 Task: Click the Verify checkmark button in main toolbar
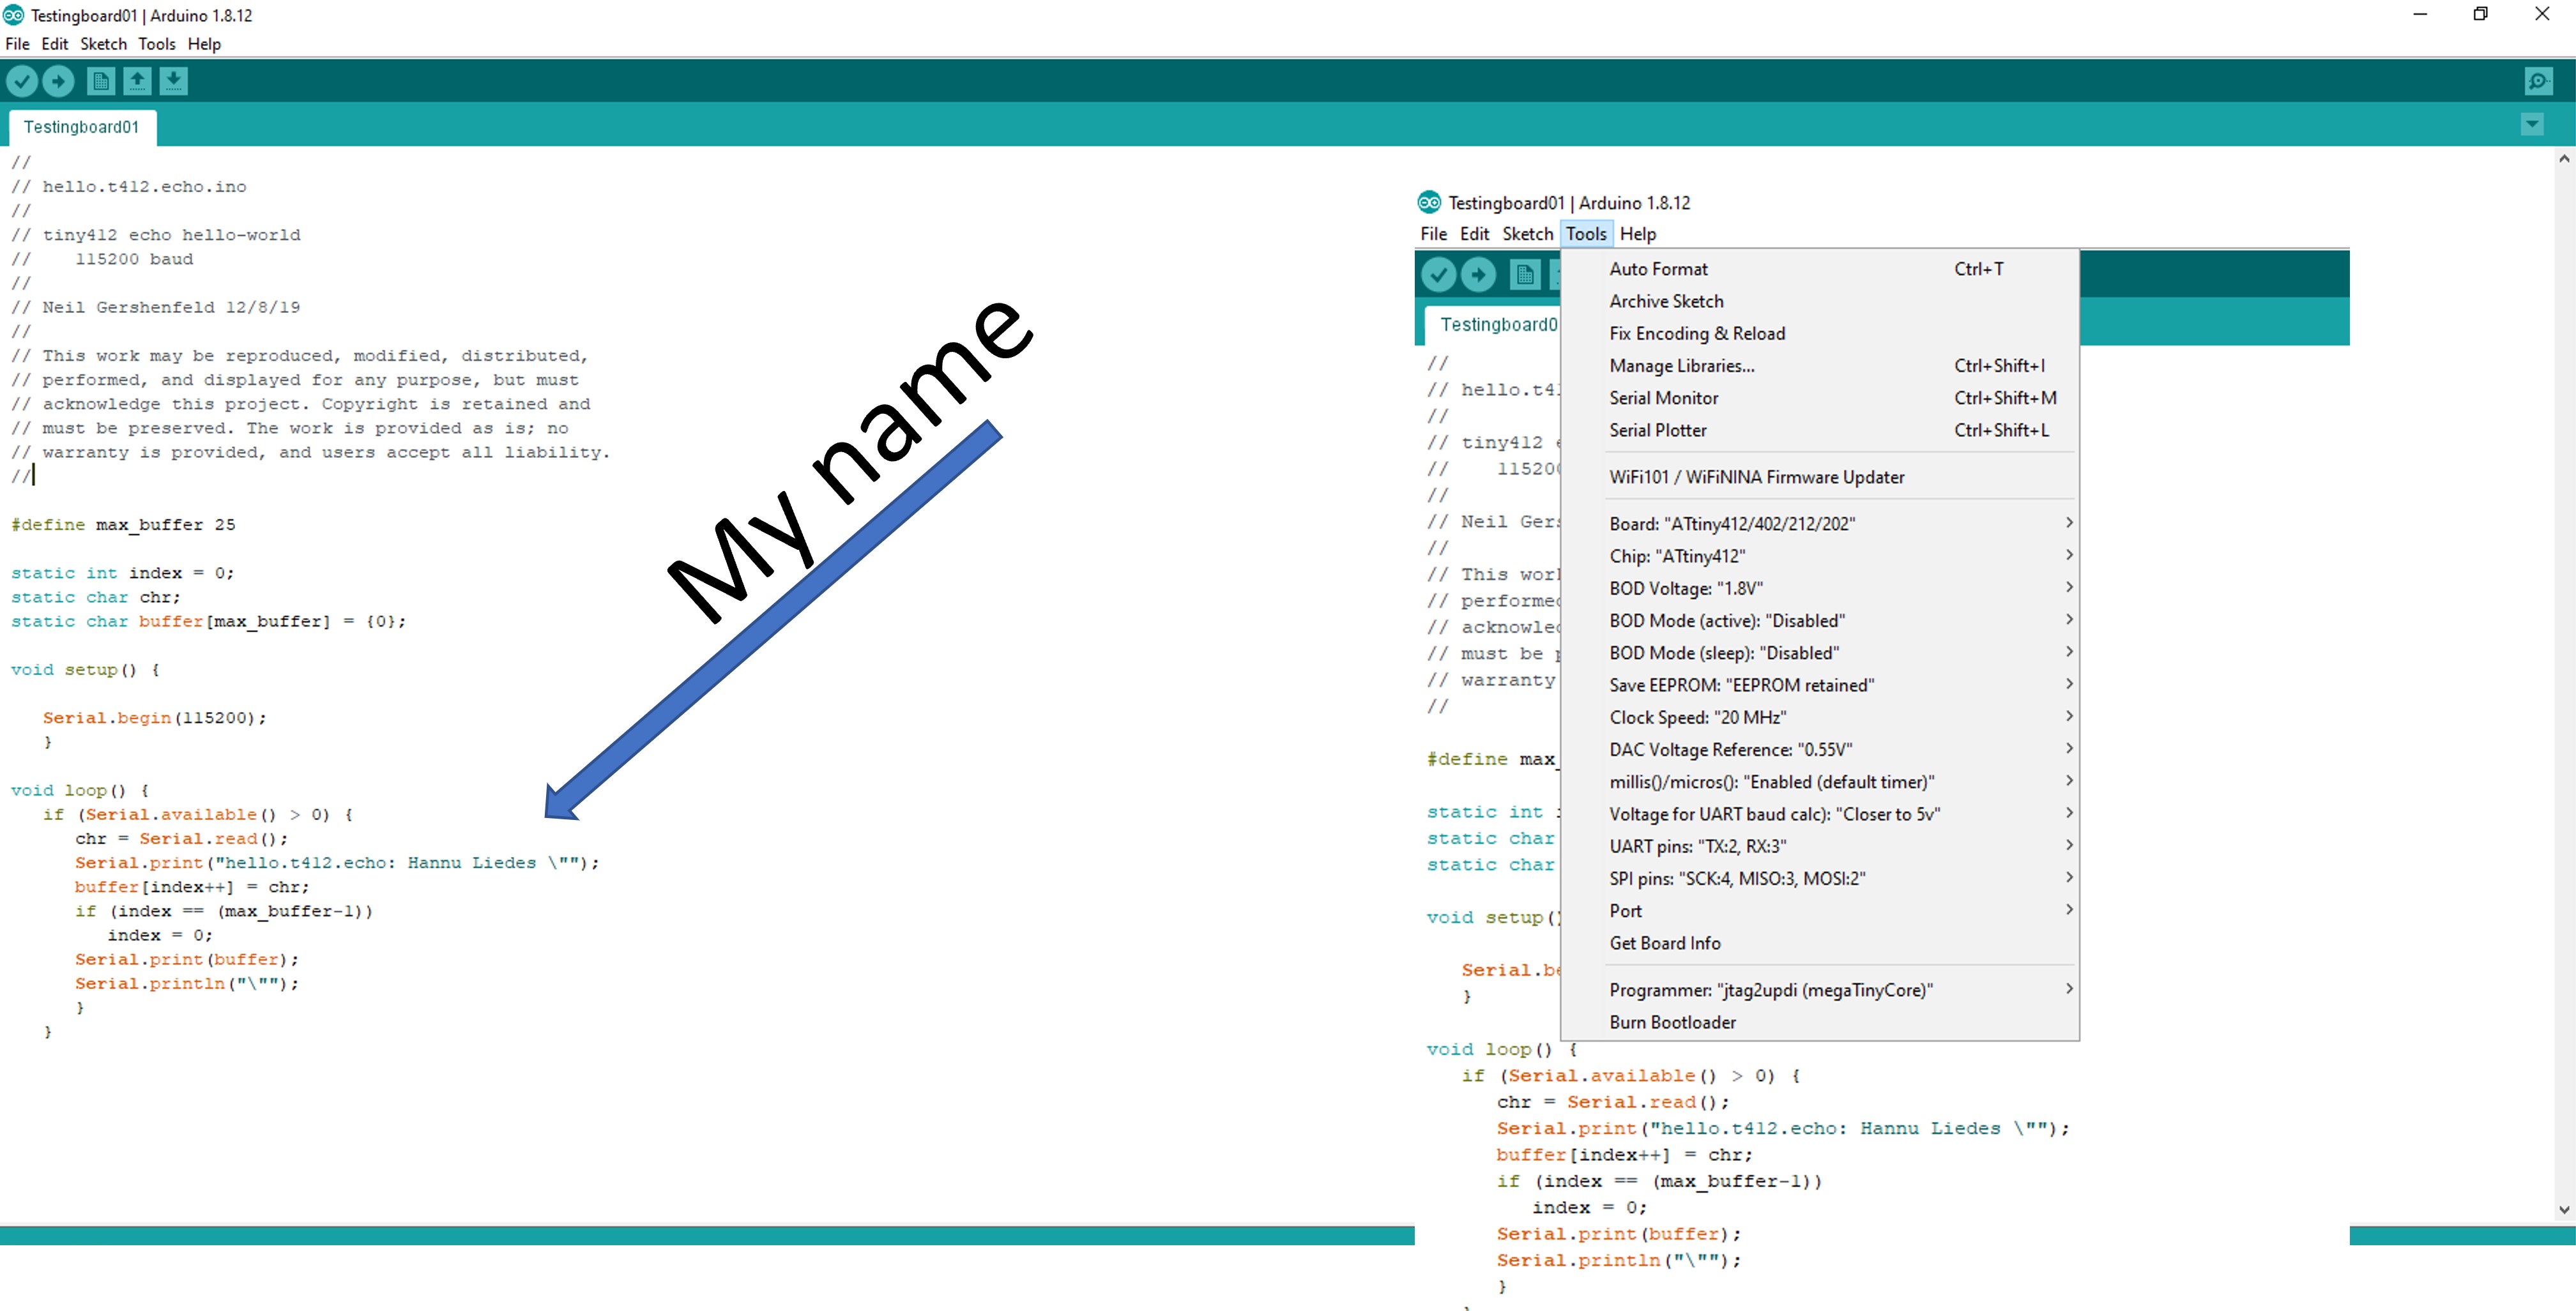[x=22, y=81]
